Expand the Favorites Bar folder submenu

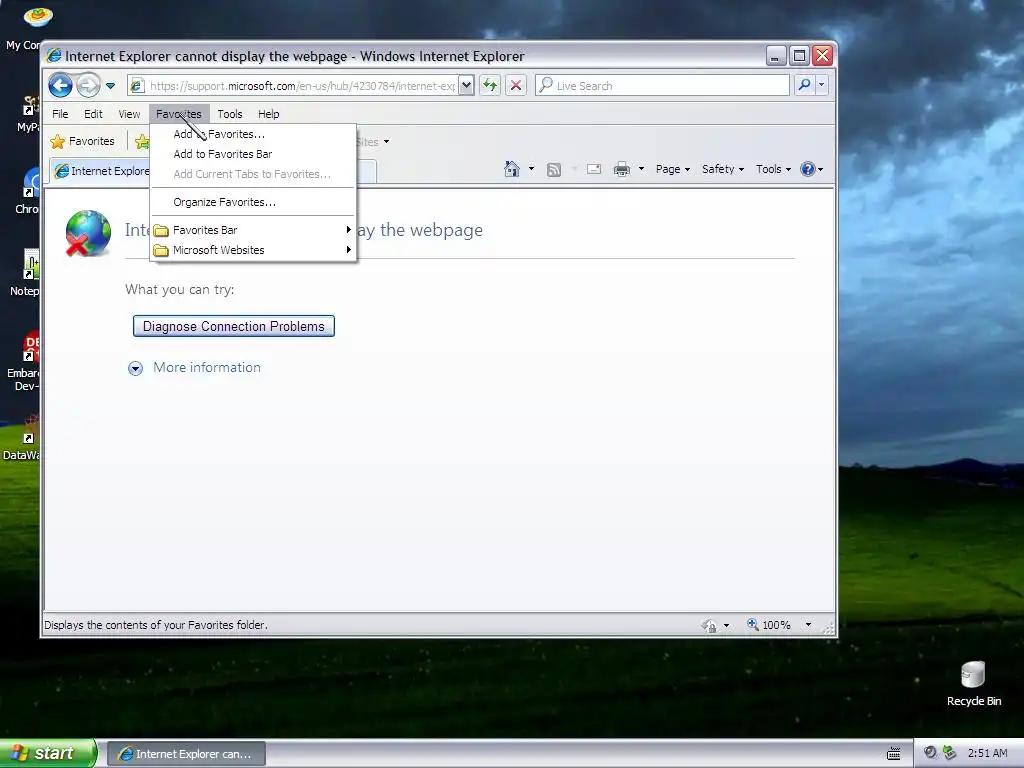253,230
